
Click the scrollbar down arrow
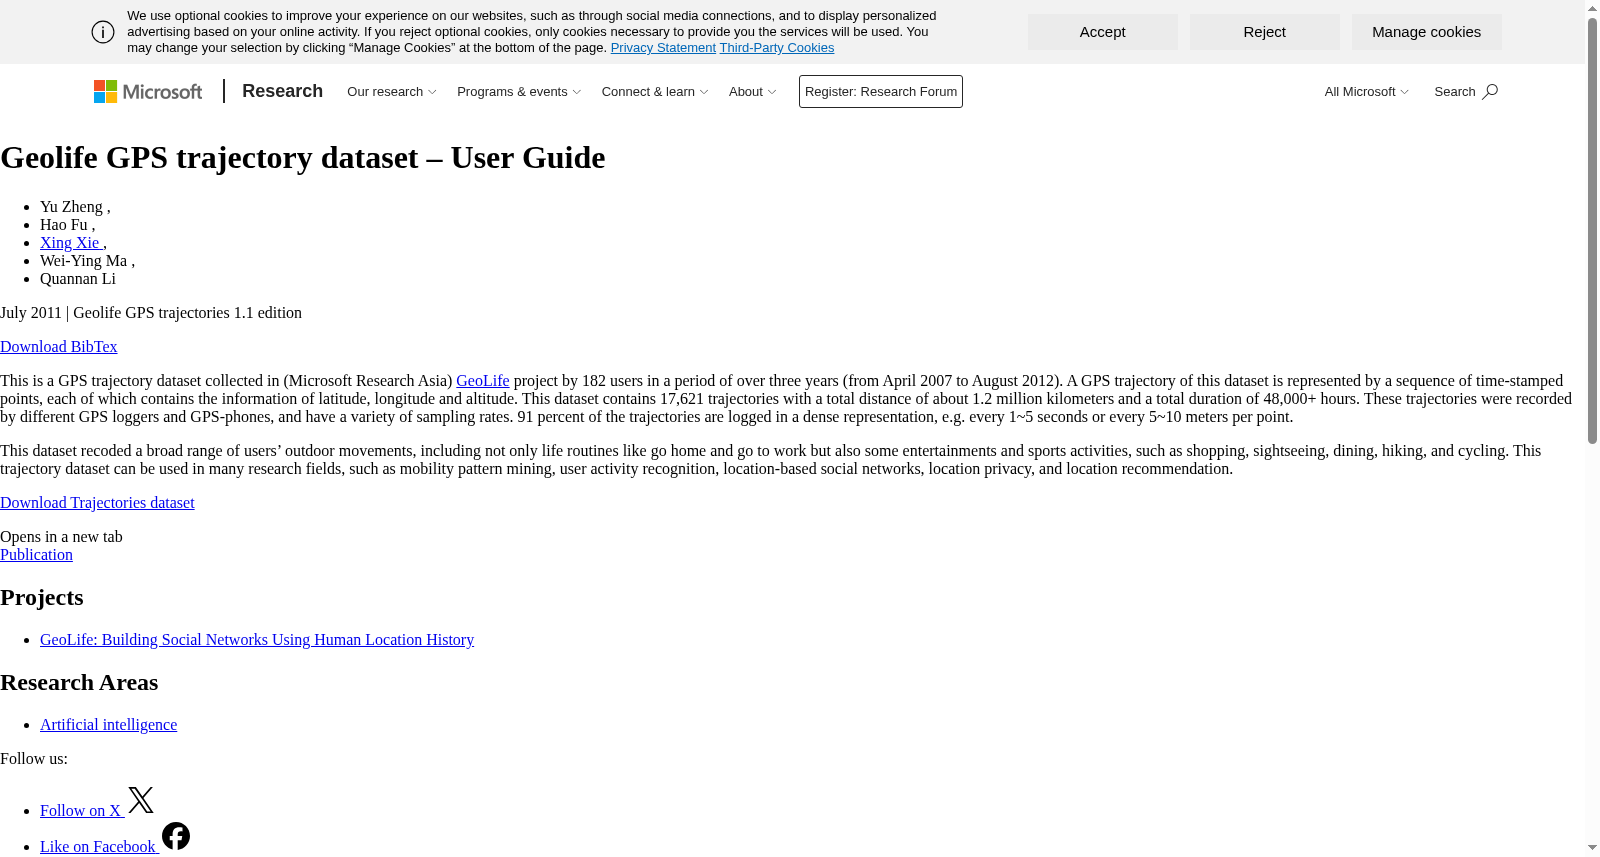1592,848
